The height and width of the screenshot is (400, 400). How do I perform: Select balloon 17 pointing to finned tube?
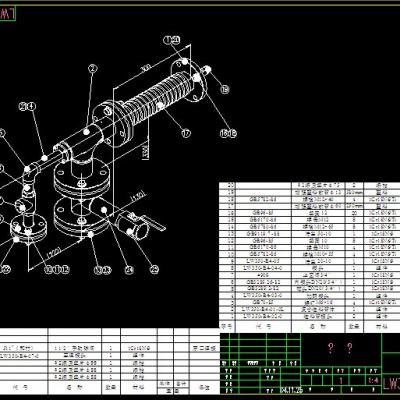point(186,133)
